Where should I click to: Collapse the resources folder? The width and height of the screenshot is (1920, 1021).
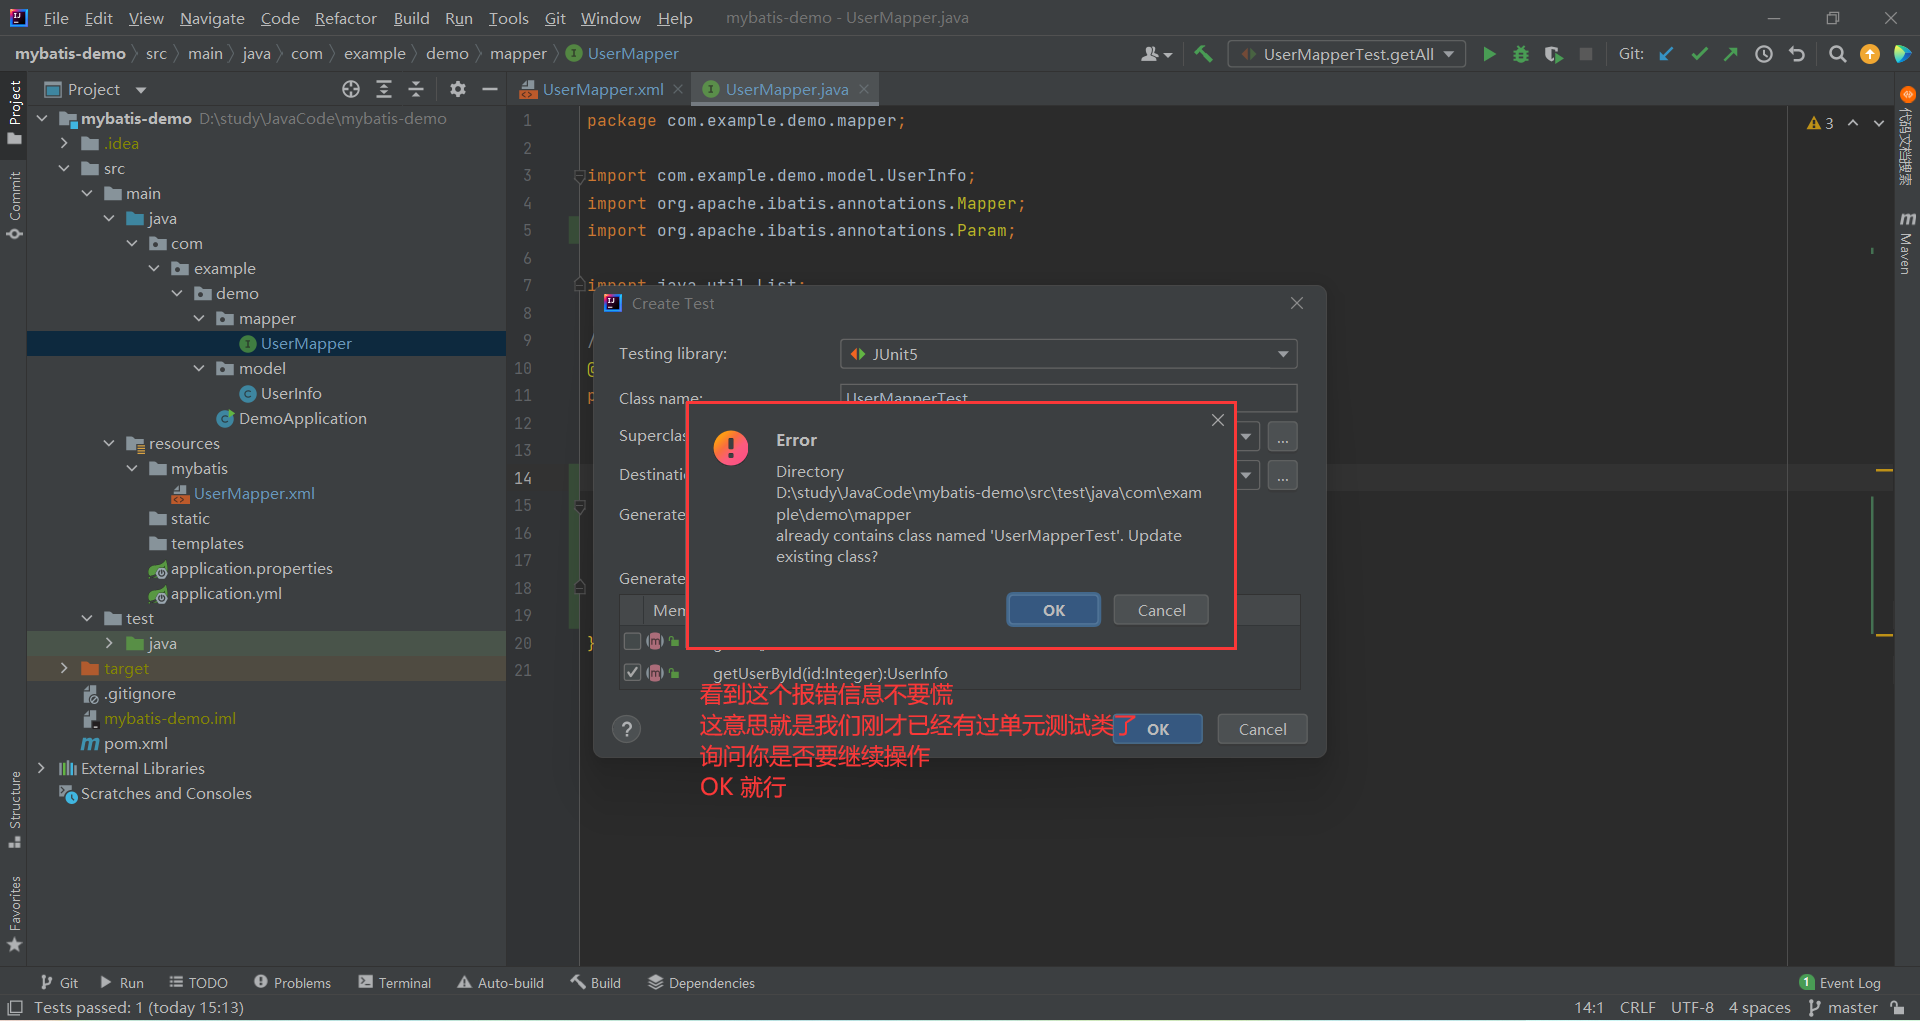pyautogui.click(x=109, y=443)
